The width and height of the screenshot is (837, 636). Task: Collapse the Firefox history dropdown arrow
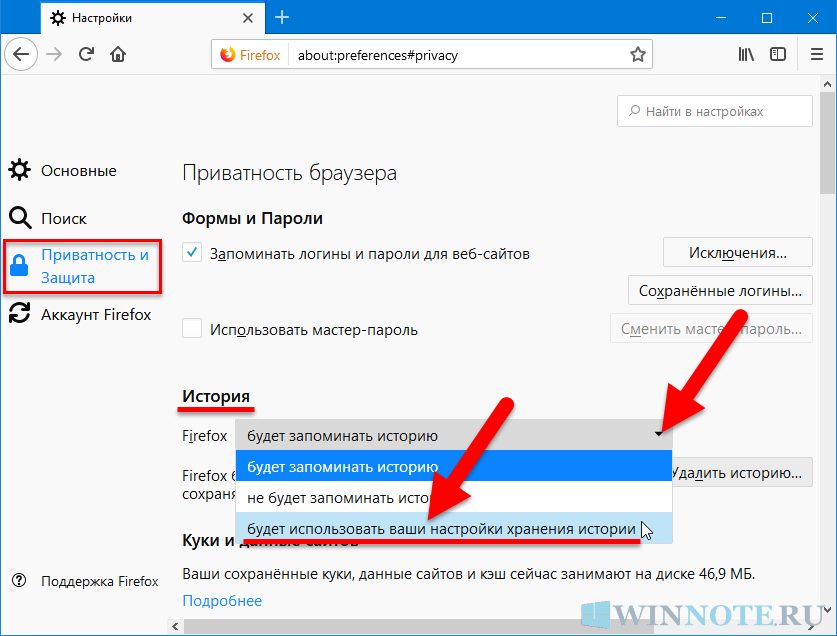(659, 435)
